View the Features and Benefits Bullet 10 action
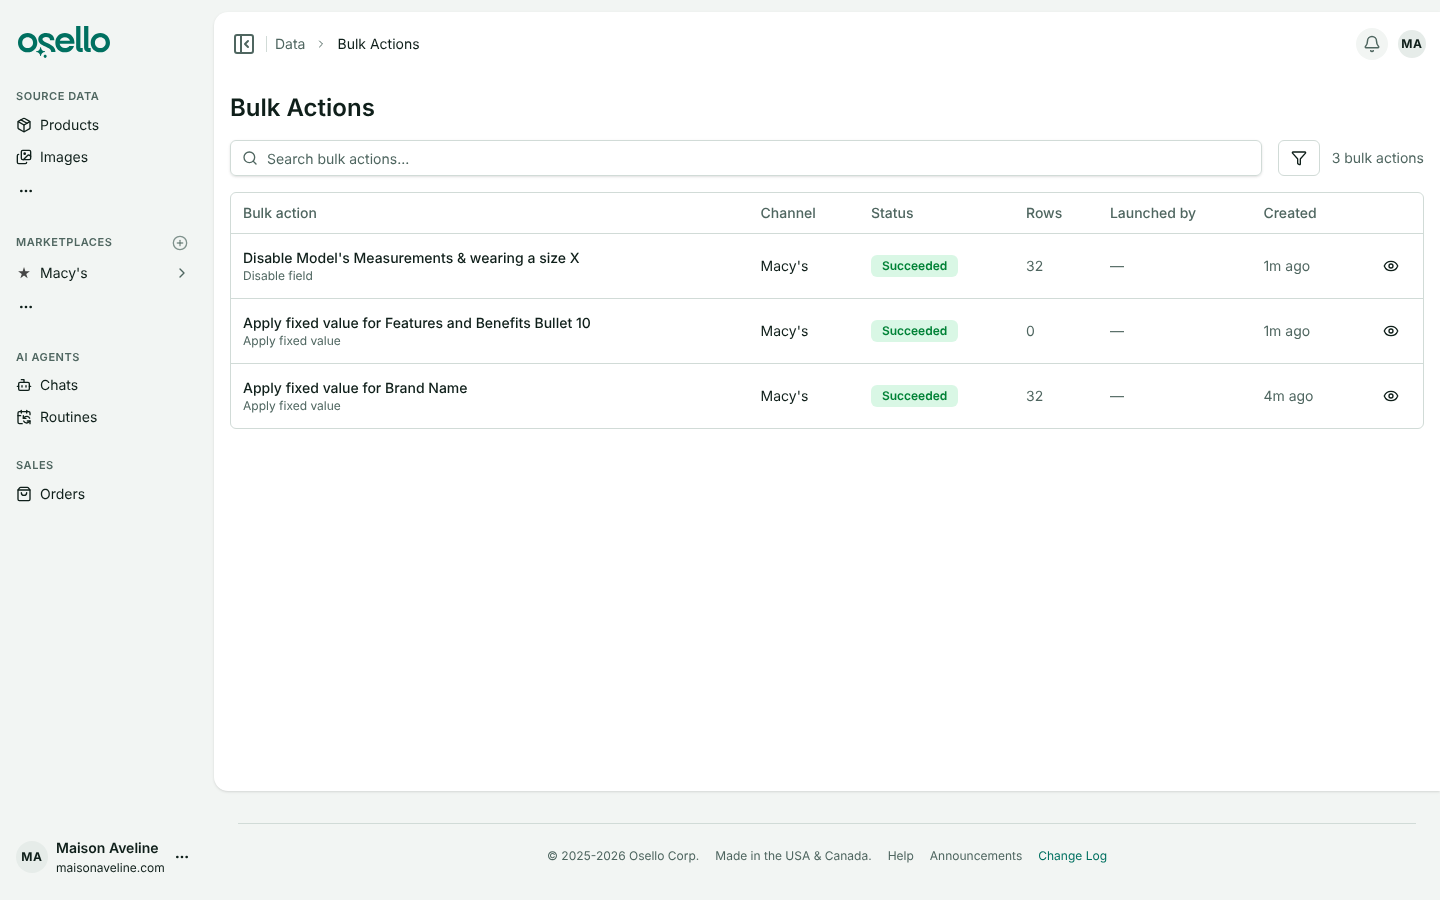The height and width of the screenshot is (900, 1440). coord(1391,331)
